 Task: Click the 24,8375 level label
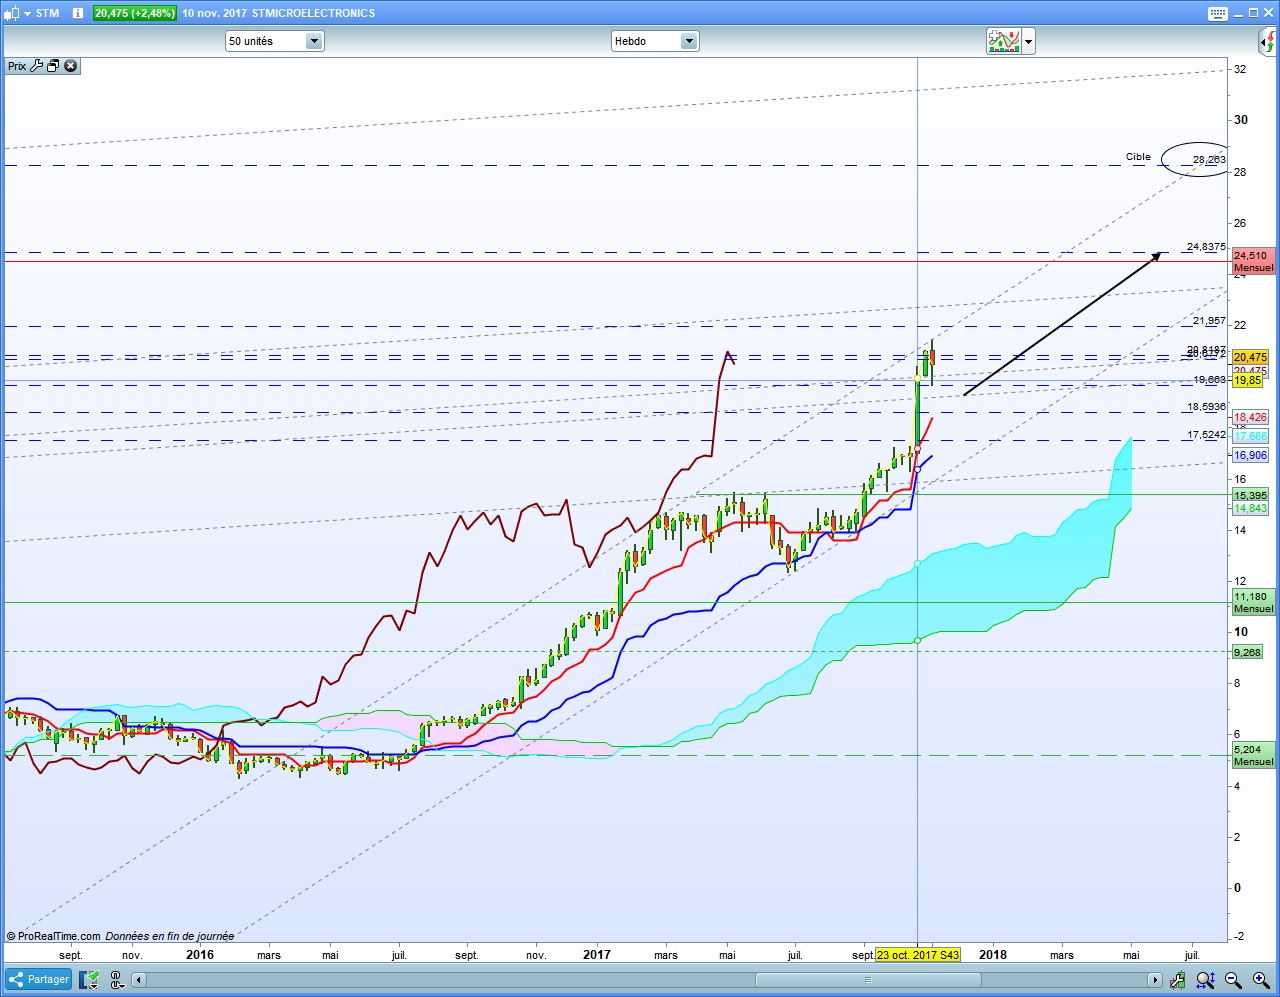click(x=1206, y=247)
